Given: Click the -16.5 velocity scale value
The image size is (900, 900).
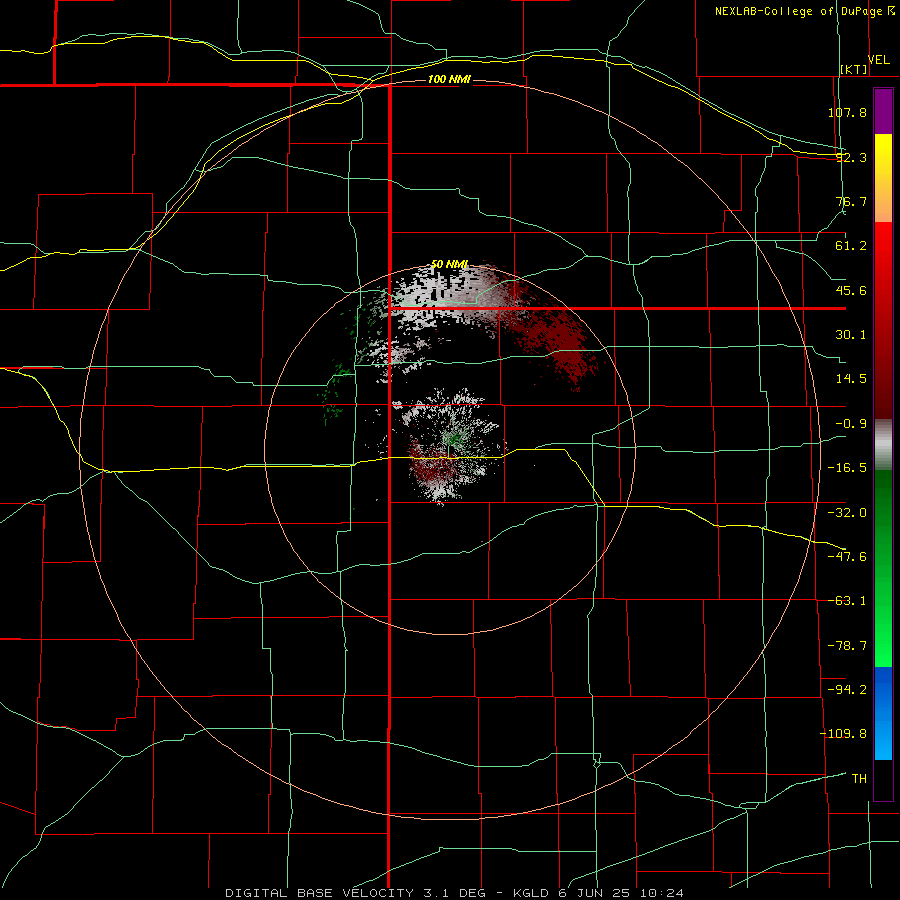Looking at the screenshot, I should 847,468.
